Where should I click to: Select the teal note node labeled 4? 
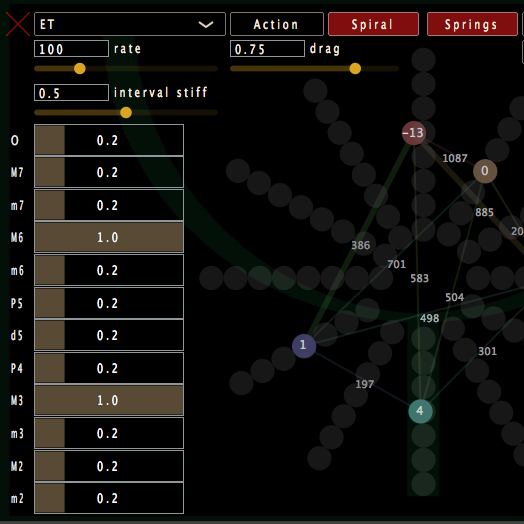420,411
